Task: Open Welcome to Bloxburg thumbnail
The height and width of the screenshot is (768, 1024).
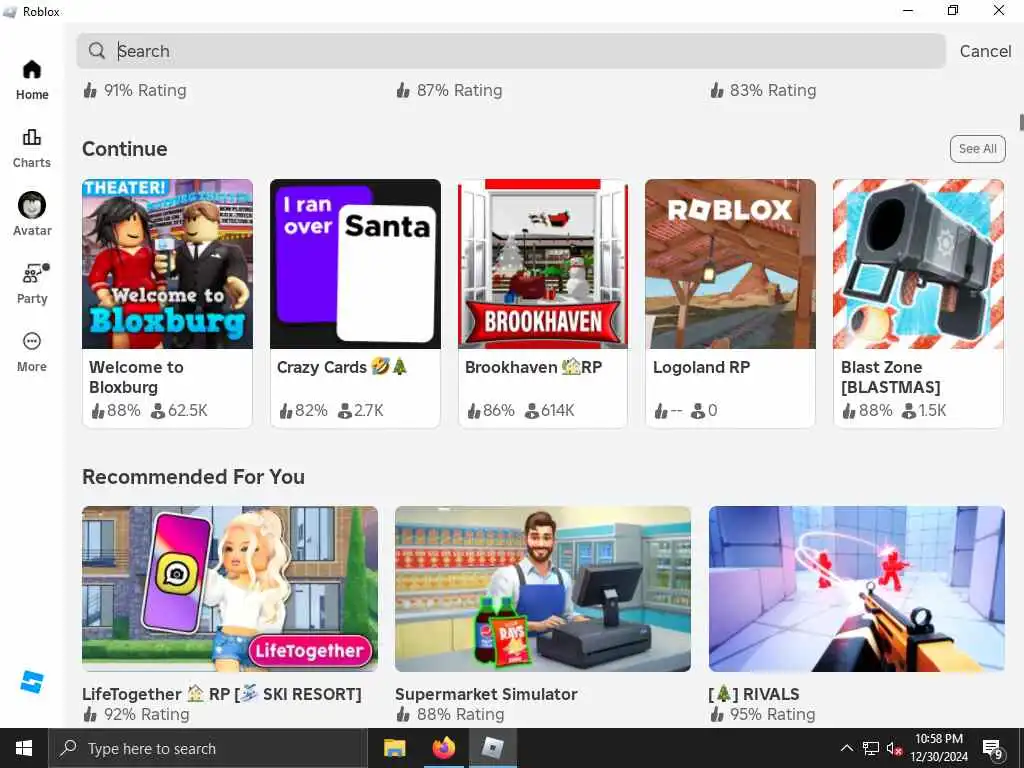Action: pos(167,264)
